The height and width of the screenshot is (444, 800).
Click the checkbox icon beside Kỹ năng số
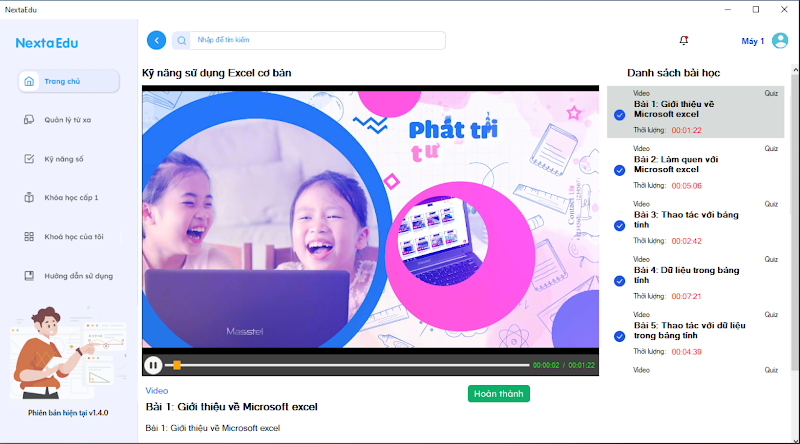point(29,159)
